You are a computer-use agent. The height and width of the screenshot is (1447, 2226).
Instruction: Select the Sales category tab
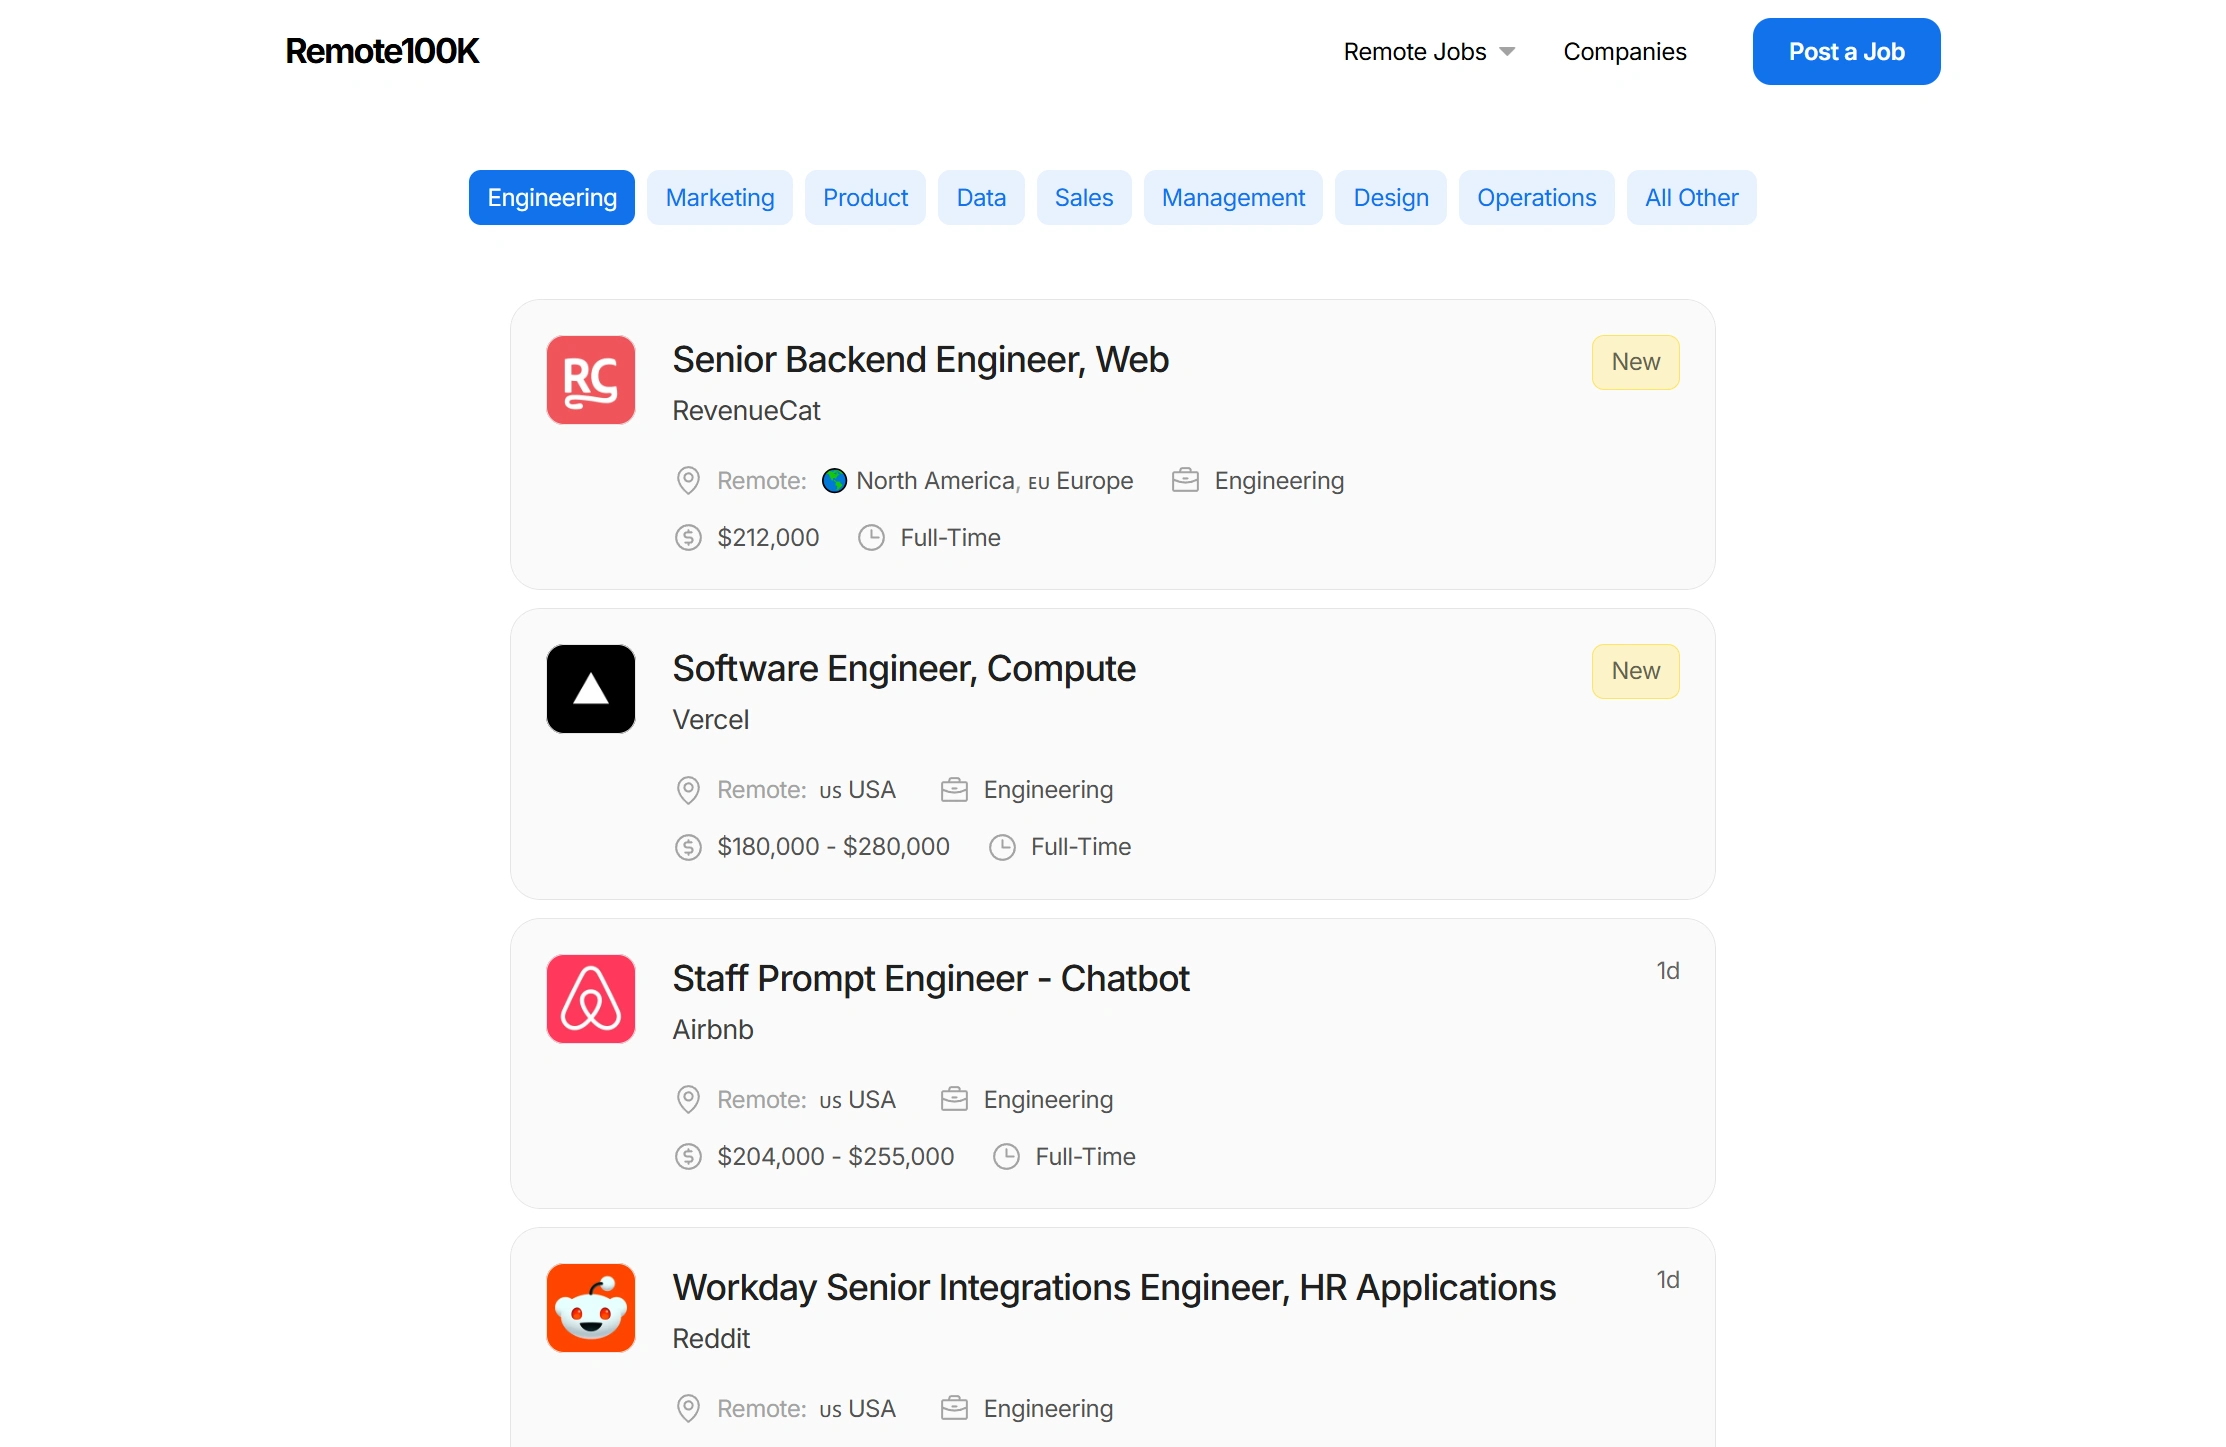[1084, 198]
